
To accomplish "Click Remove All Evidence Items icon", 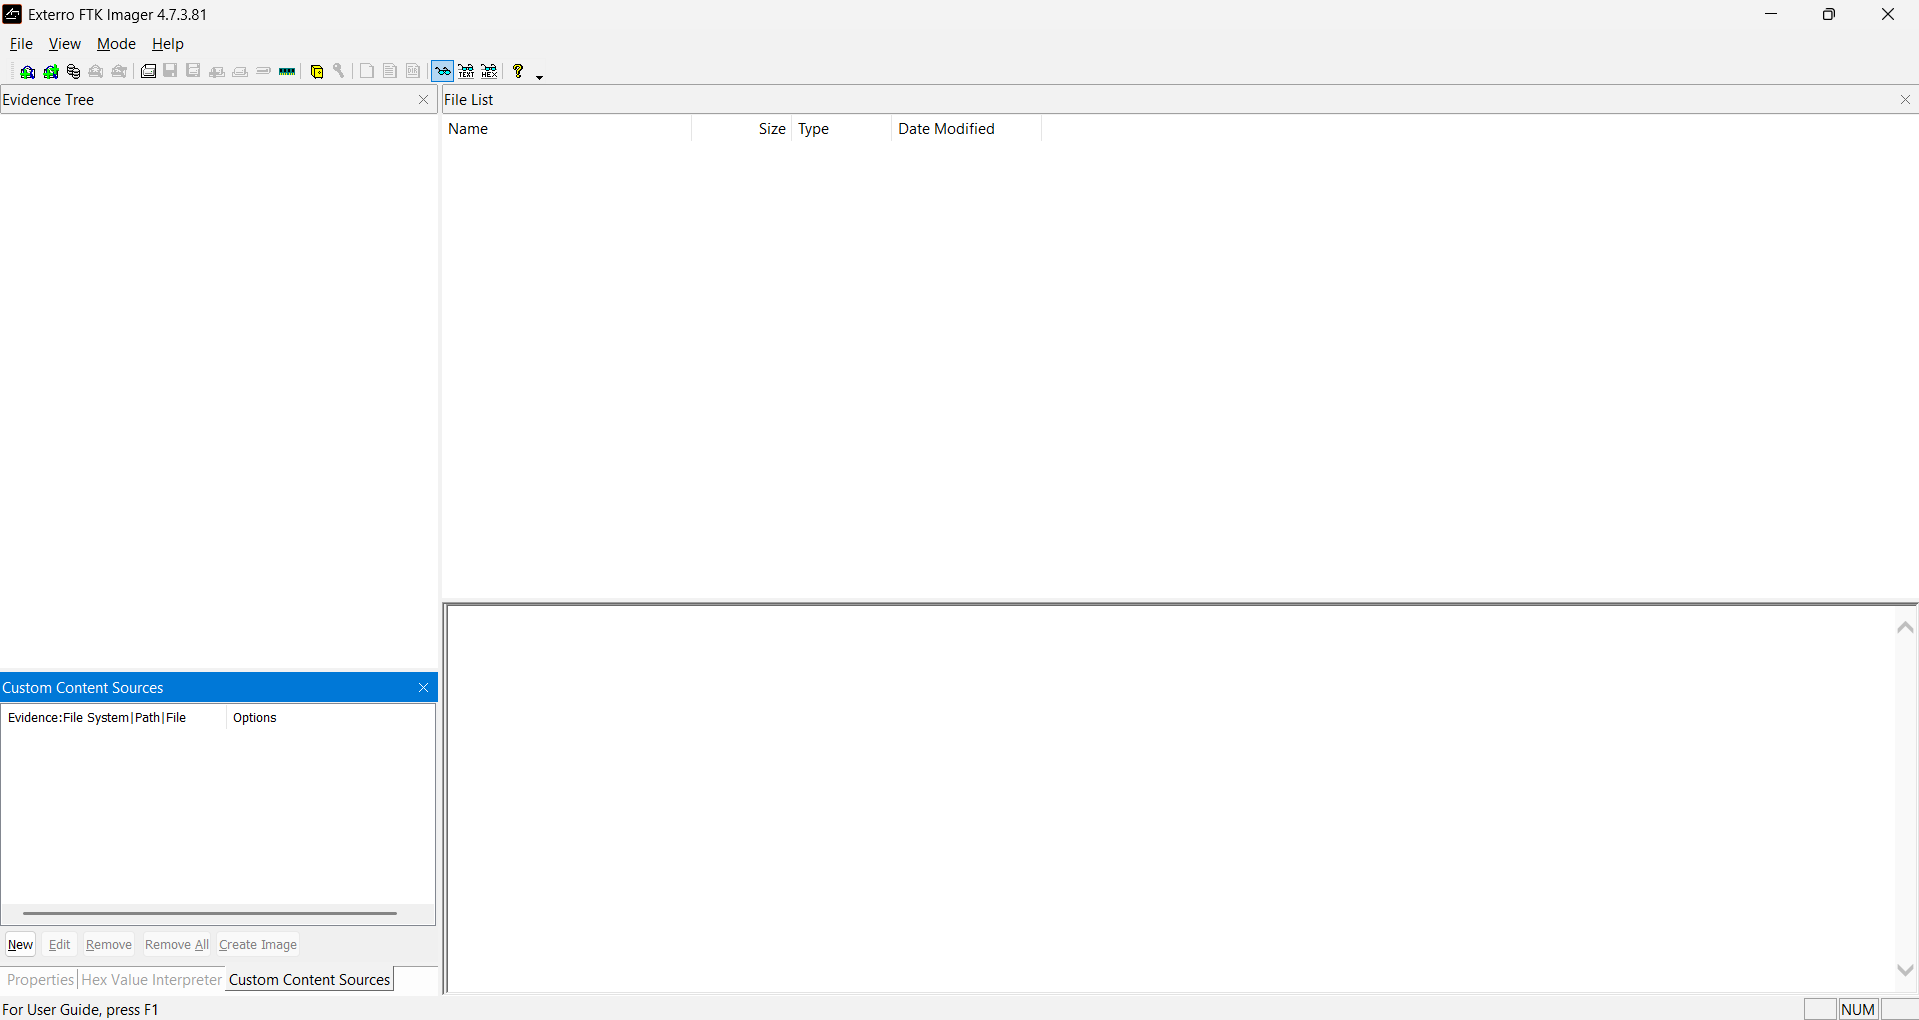I will click(x=119, y=71).
